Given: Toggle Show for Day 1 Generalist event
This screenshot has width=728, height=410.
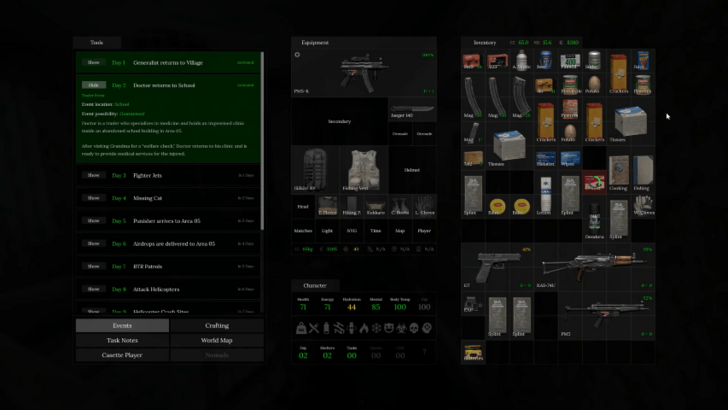Looking at the screenshot, I should point(94,62).
